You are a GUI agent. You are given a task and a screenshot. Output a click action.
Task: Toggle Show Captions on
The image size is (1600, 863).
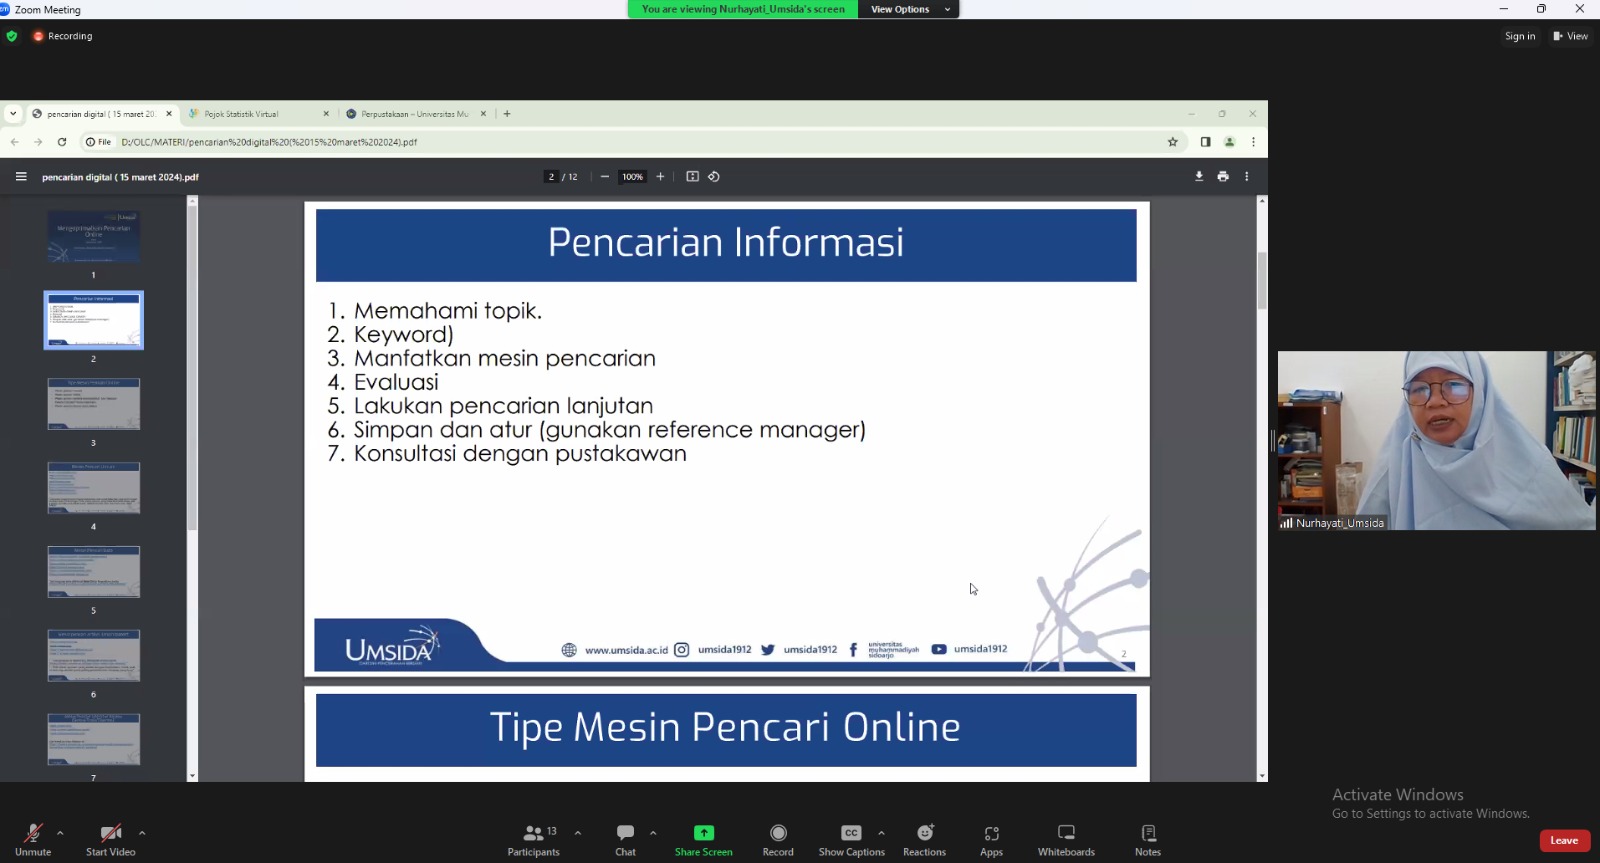pyautogui.click(x=851, y=839)
